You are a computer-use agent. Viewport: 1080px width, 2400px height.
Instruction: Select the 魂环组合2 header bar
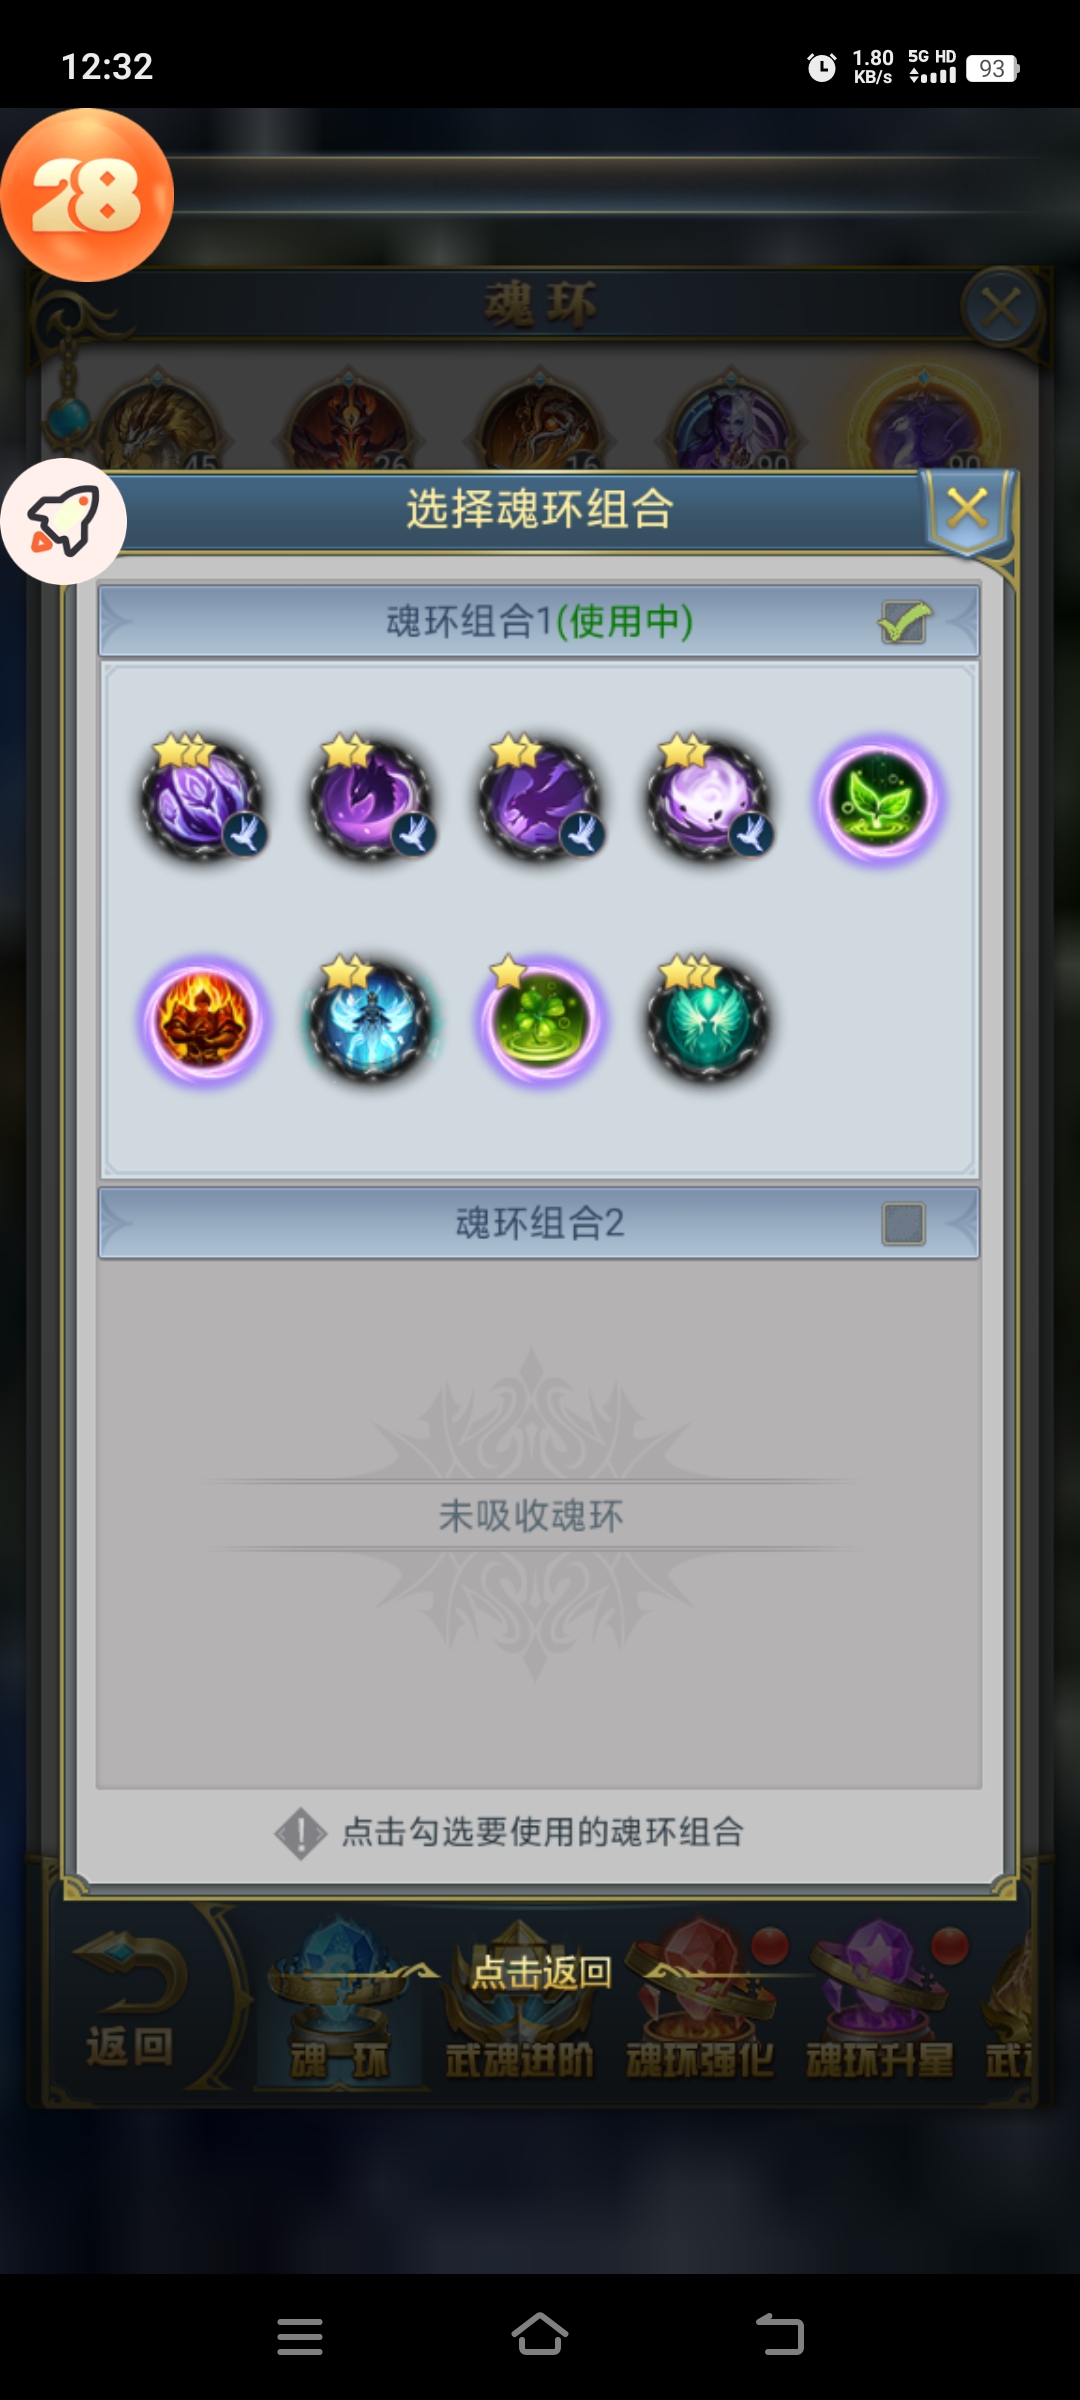539,1223
